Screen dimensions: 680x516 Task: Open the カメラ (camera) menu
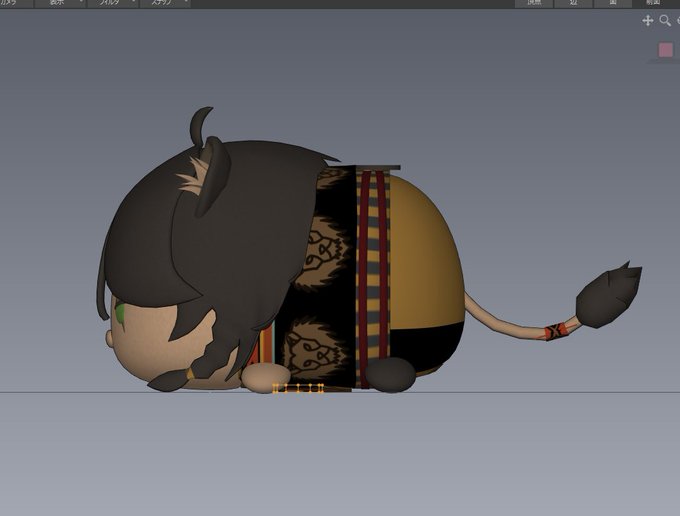coord(16,3)
